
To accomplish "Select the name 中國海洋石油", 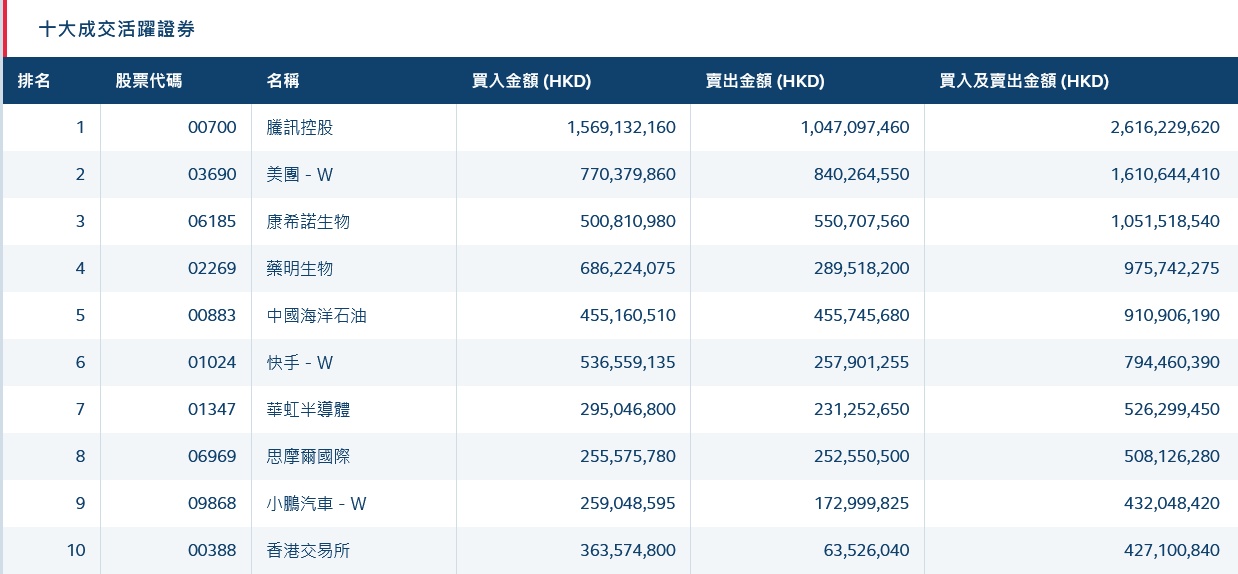I will [317, 315].
